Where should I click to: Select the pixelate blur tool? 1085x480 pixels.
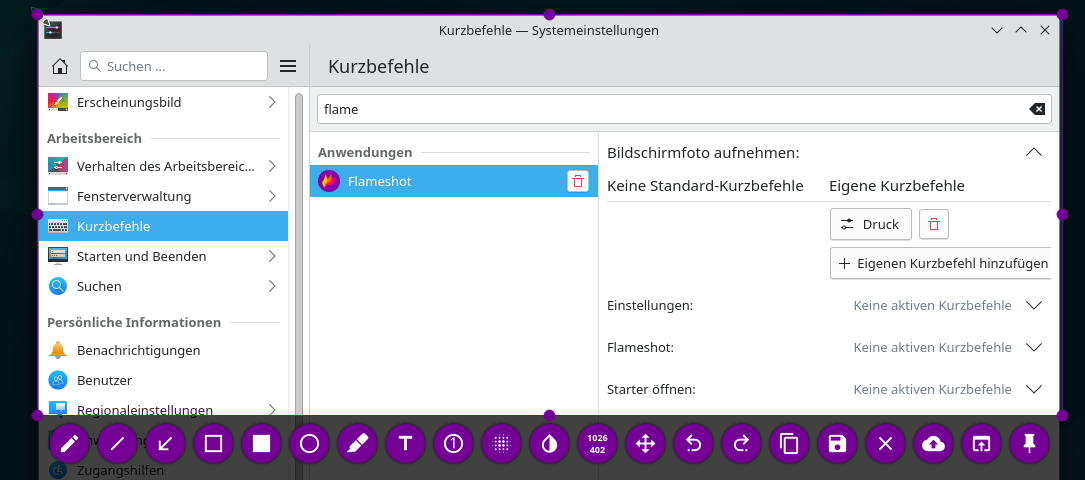[501, 443]
